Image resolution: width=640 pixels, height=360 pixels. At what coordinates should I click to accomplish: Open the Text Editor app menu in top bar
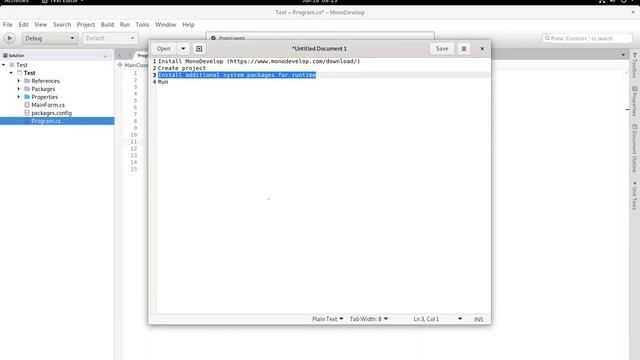point(62,2)
